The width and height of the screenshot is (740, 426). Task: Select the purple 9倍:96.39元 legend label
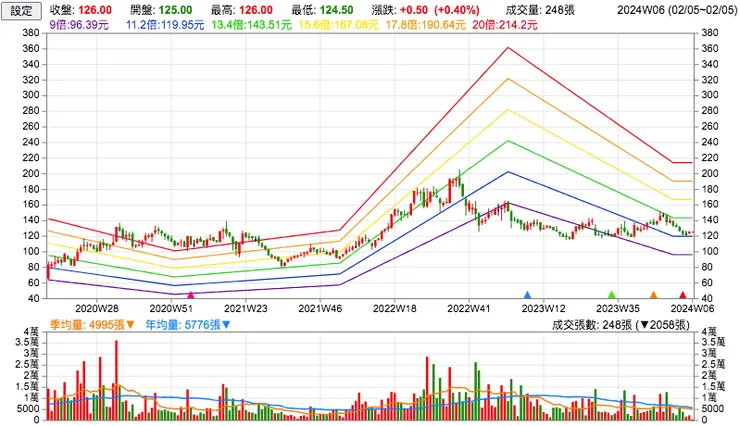click(x=79, y=25)
